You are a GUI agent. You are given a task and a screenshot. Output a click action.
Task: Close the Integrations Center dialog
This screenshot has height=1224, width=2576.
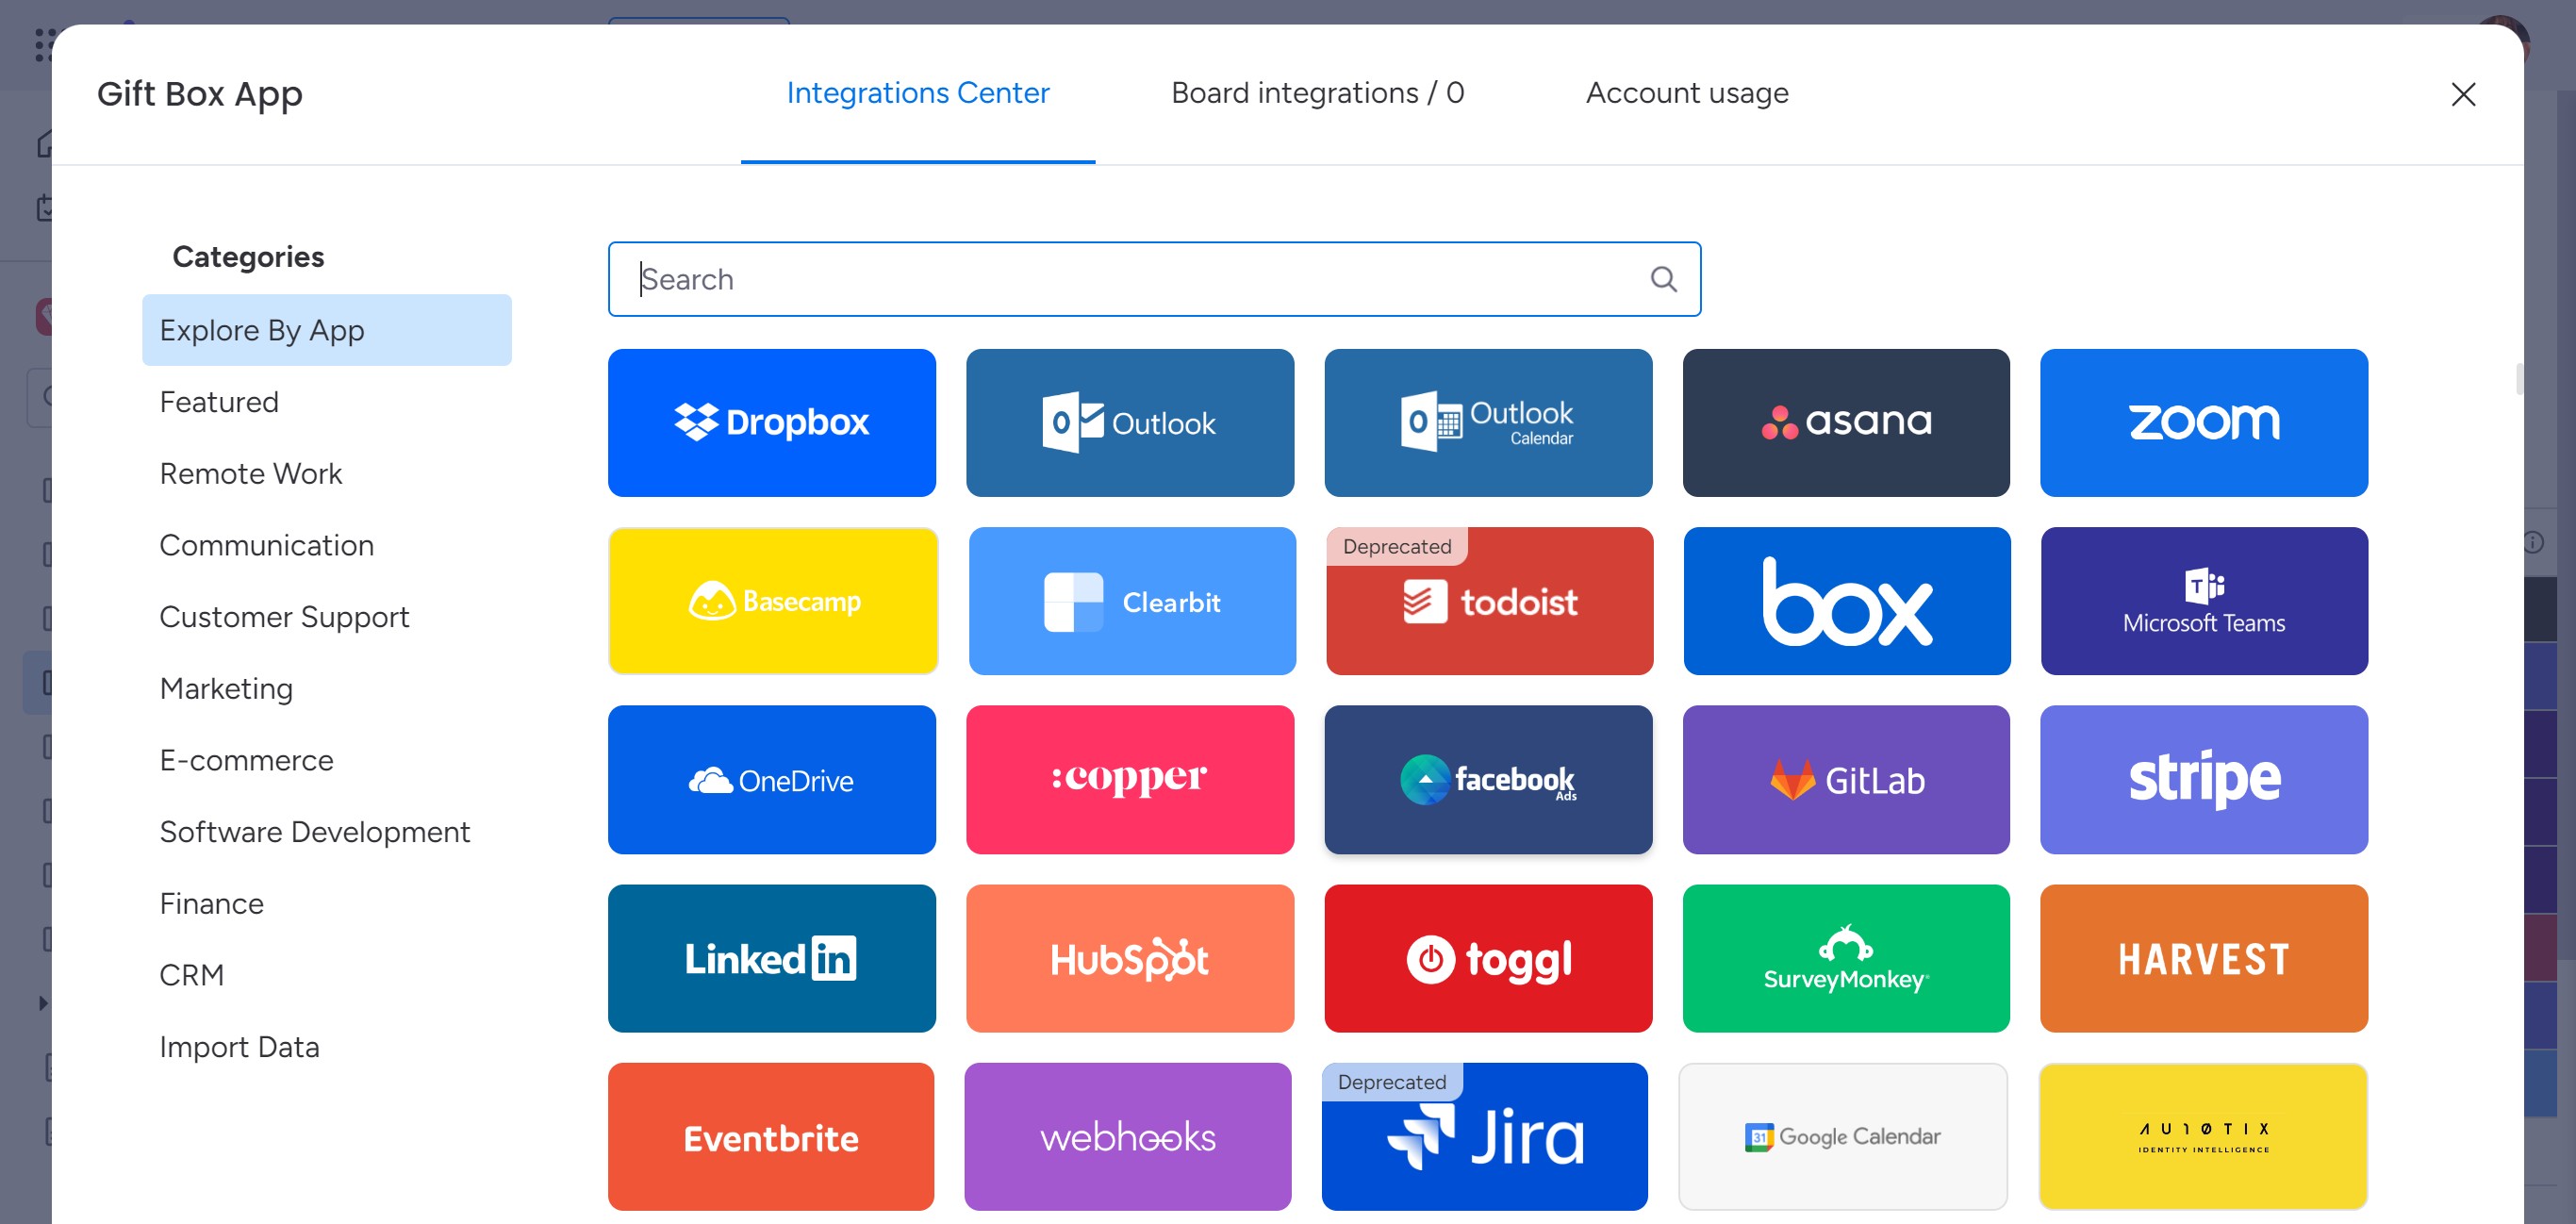point(2462,94)
